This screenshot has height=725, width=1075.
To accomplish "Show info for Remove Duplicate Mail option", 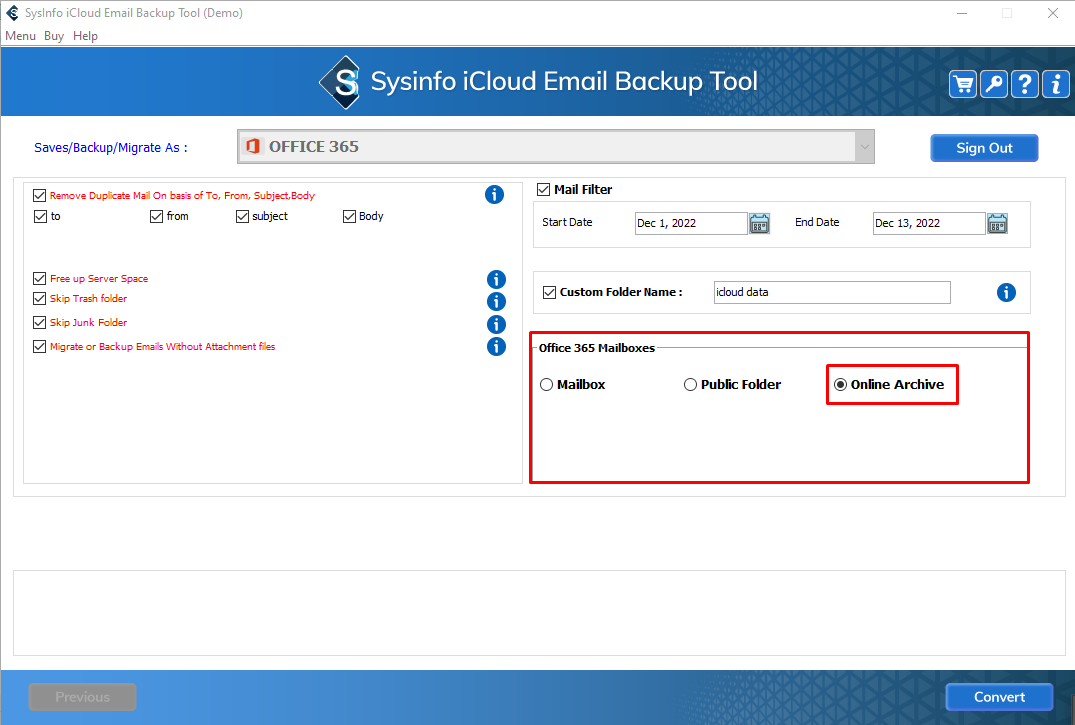I will tap(494, 195).
